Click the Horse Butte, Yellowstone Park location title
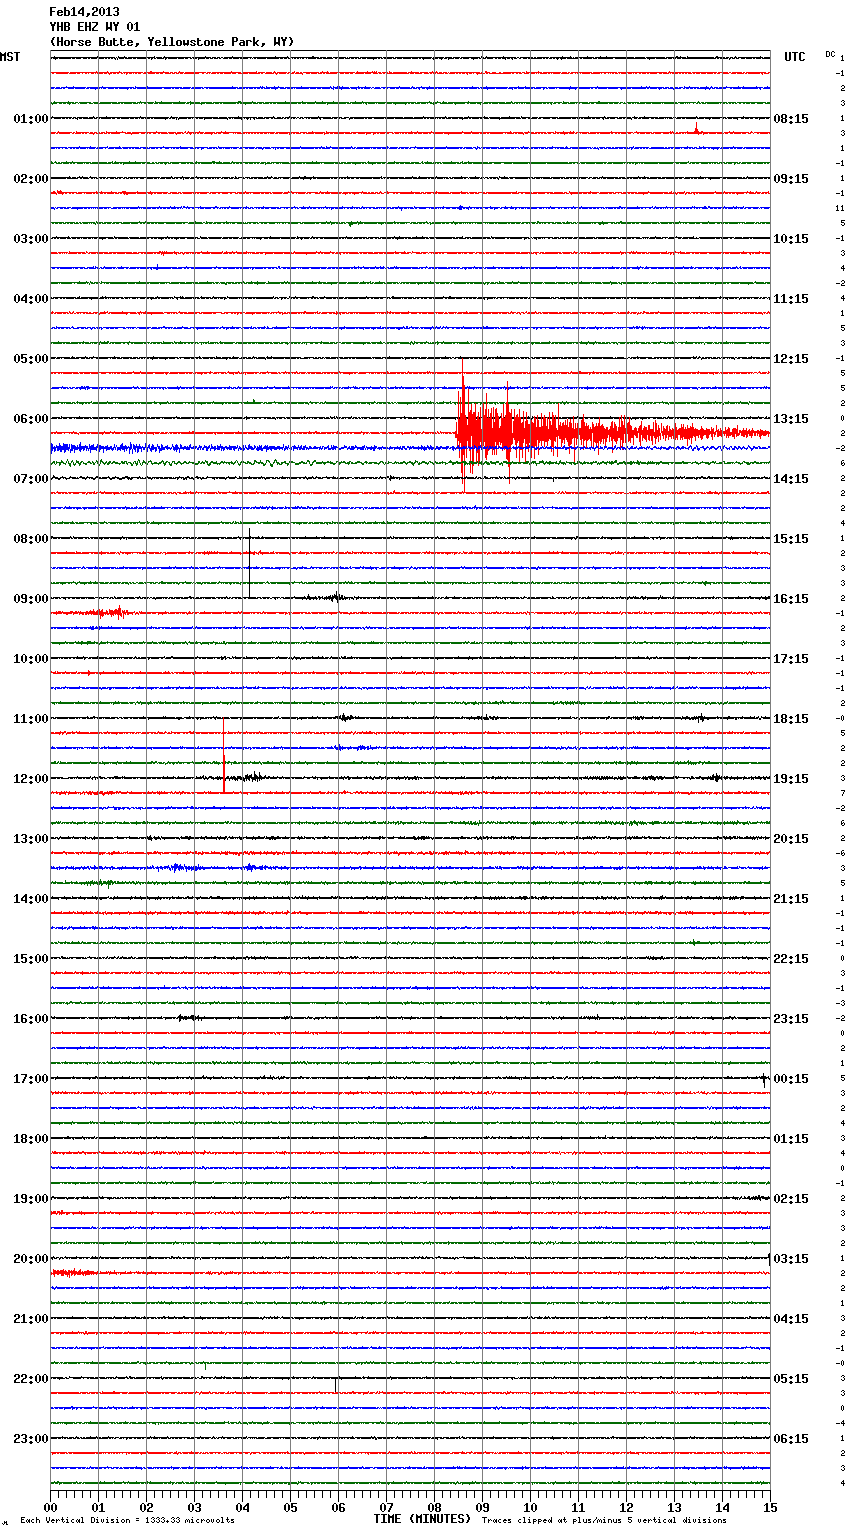Viewport: 850px width, 1534px height. [172, 42]
